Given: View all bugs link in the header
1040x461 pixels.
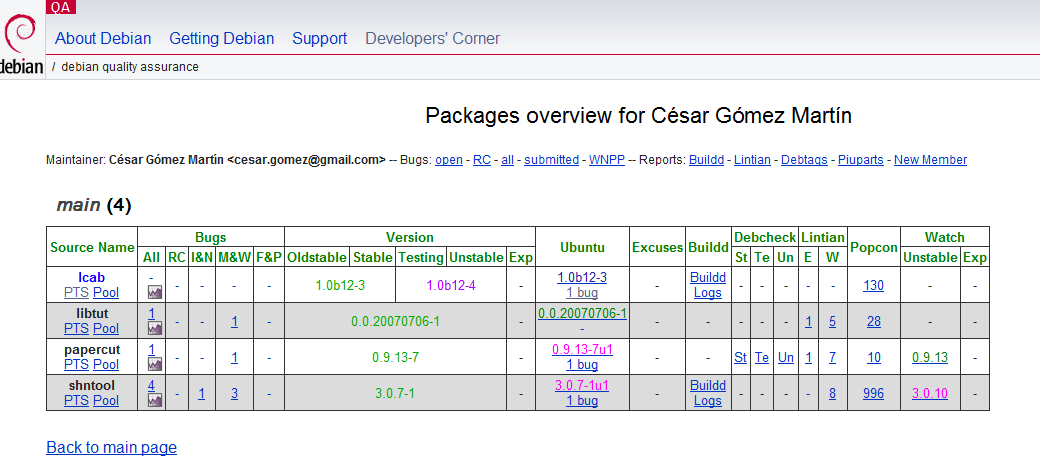Looking at the screenshot, I should [x=507, y=160].
